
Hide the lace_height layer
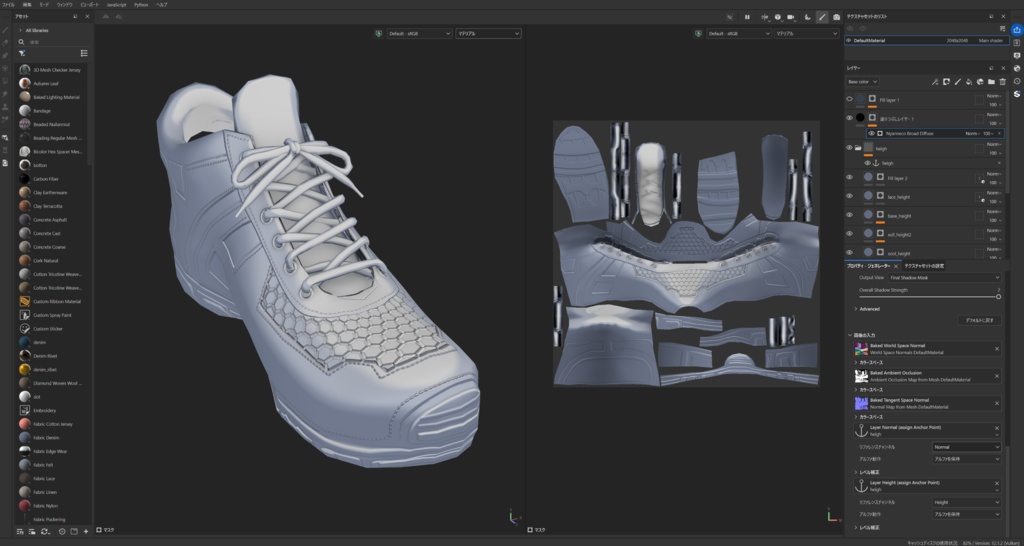click(x=849, y=196)
